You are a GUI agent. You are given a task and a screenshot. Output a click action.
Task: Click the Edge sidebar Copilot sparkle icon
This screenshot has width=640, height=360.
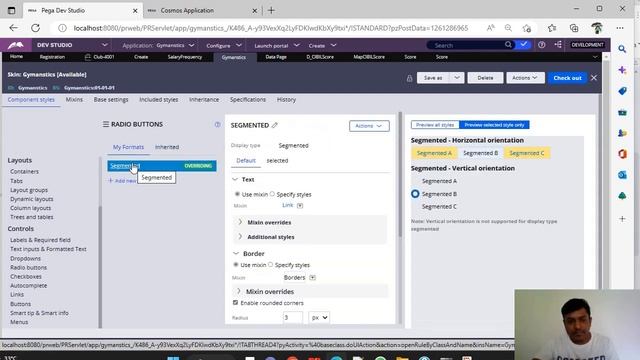point(622,70)
